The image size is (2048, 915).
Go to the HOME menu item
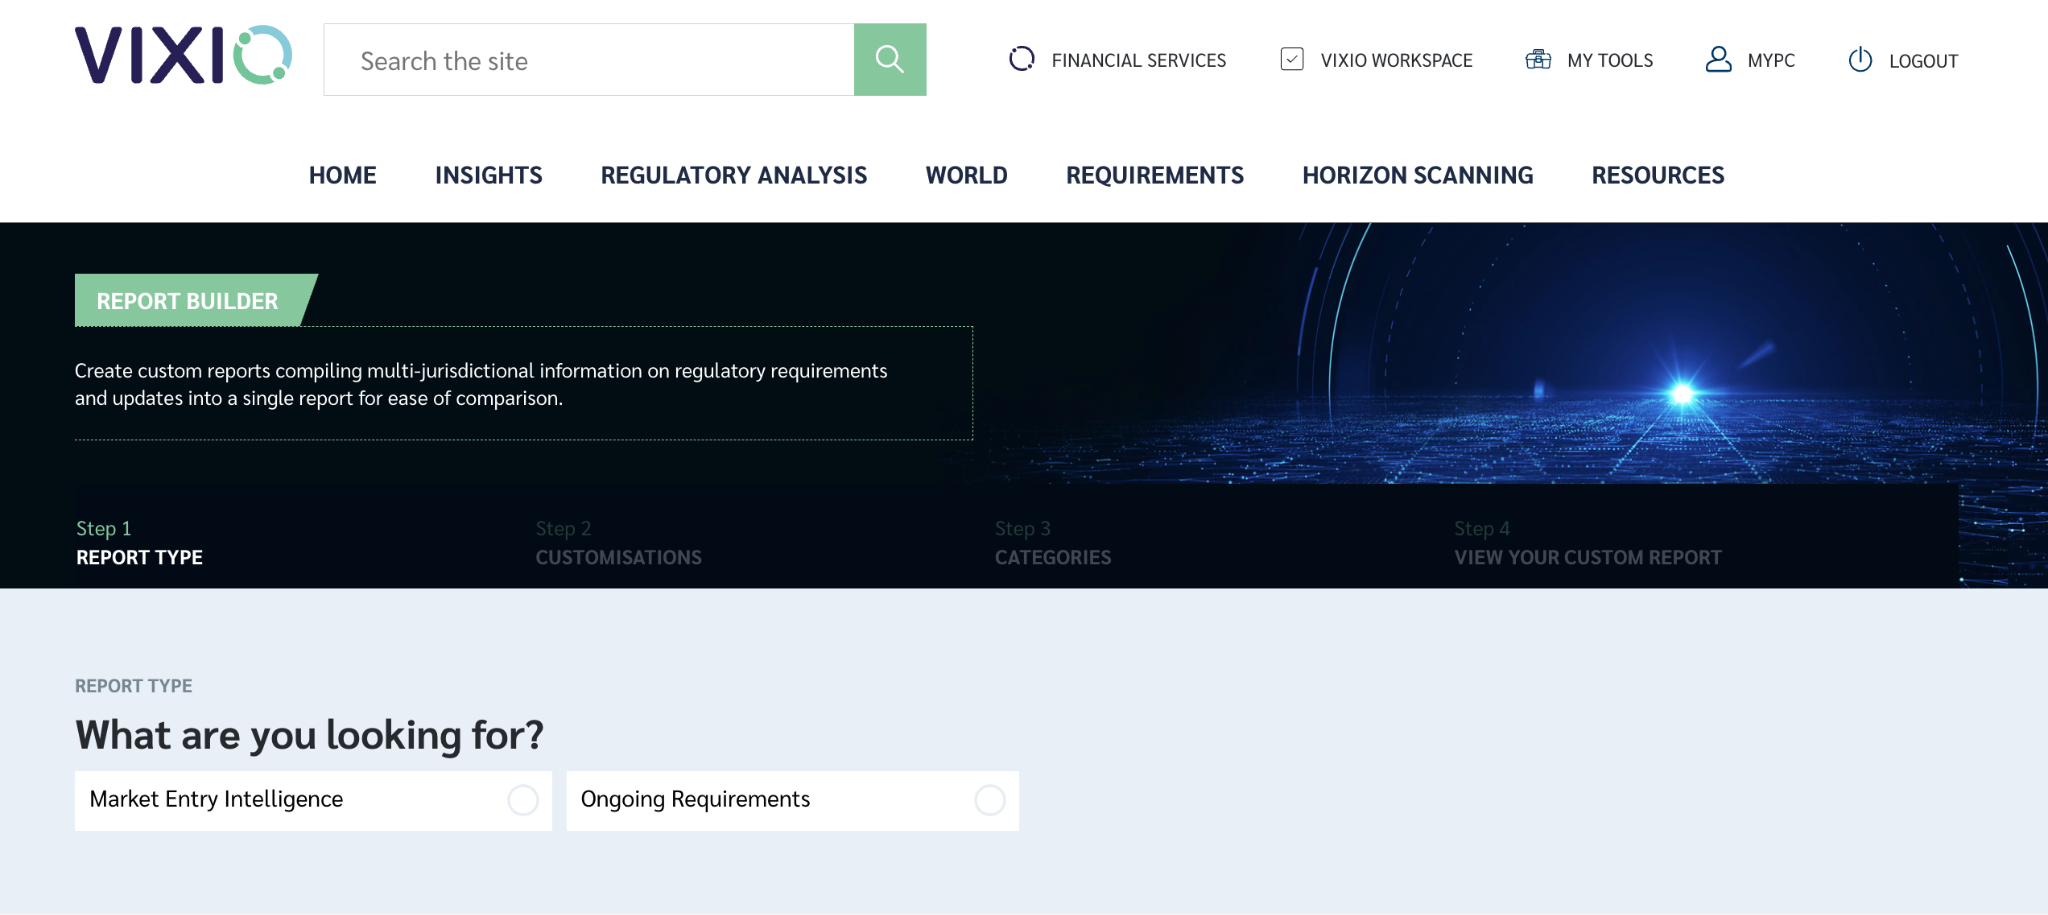coord(343,175)
